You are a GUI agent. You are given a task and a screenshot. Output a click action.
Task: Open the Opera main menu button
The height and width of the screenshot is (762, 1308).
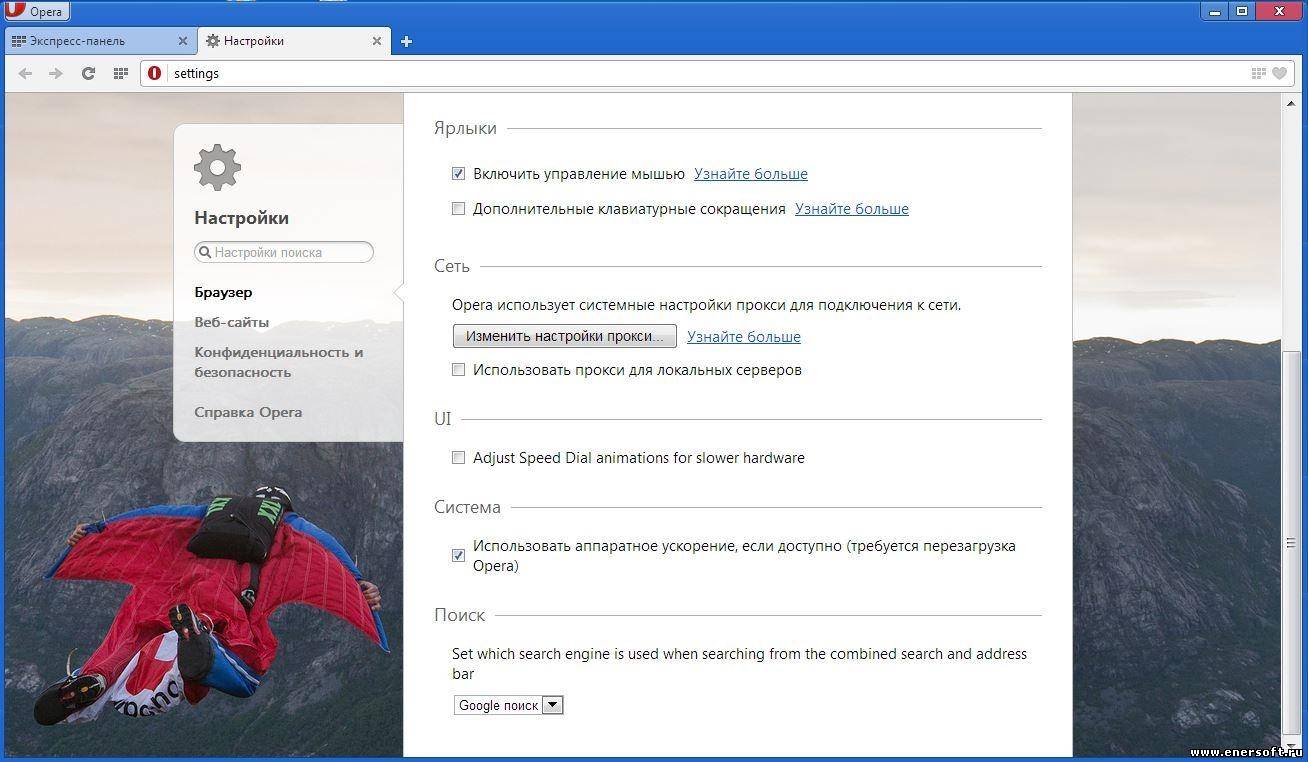(35, 11)
